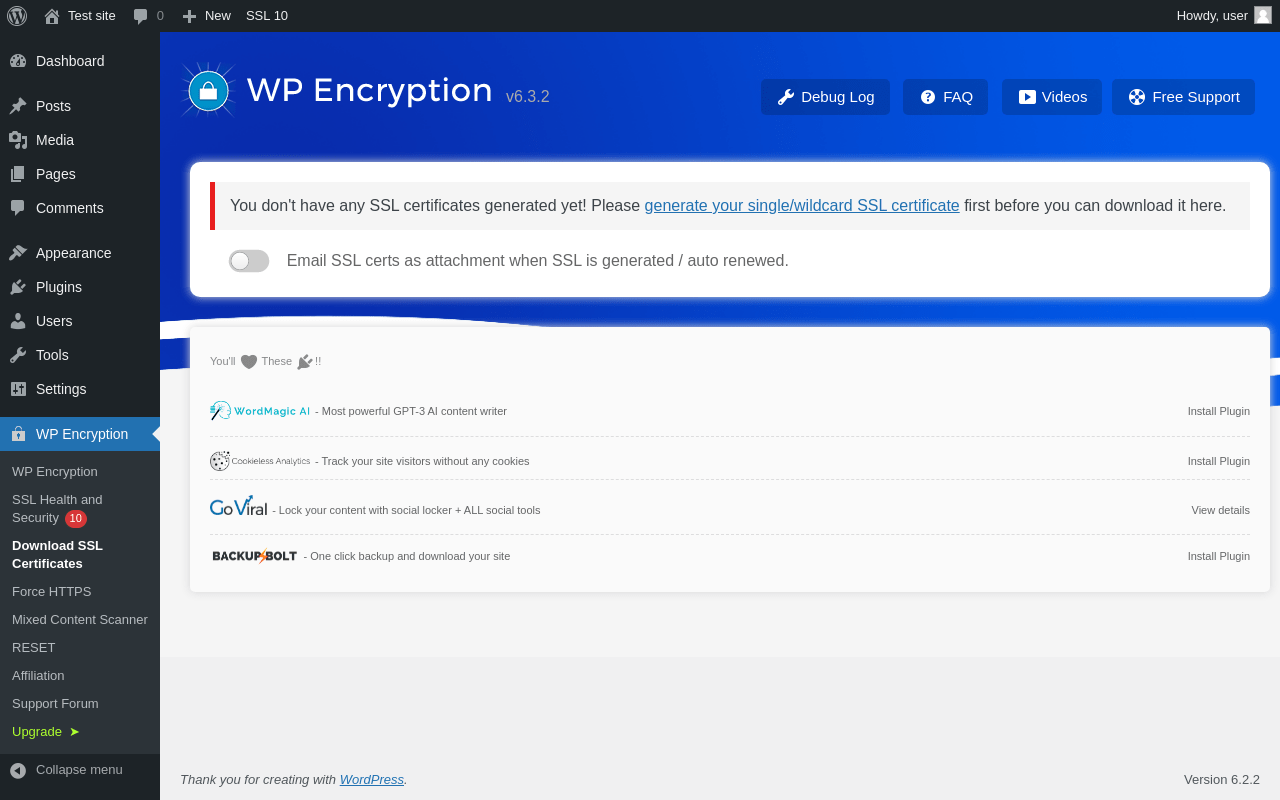Expand the Test site menu
The image size is (1280, 800).
[x=80, y=16]
